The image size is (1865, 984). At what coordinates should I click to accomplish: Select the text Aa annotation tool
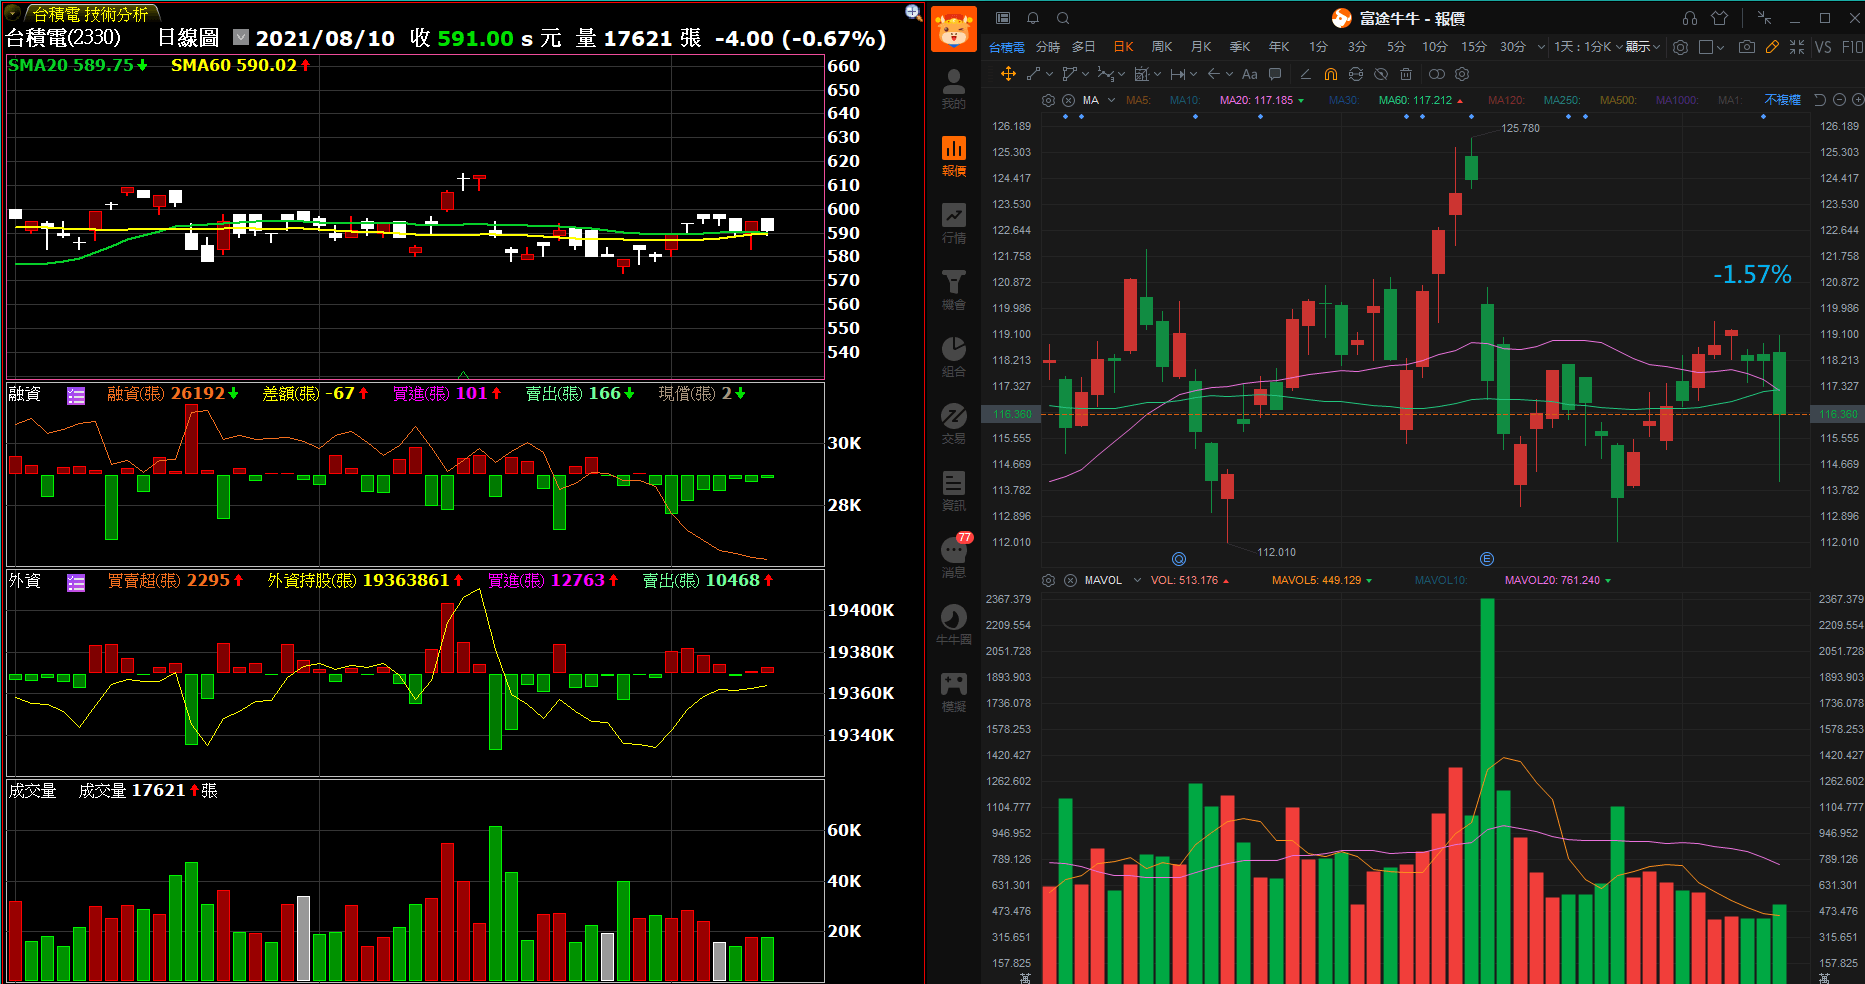pos(1250,74)
